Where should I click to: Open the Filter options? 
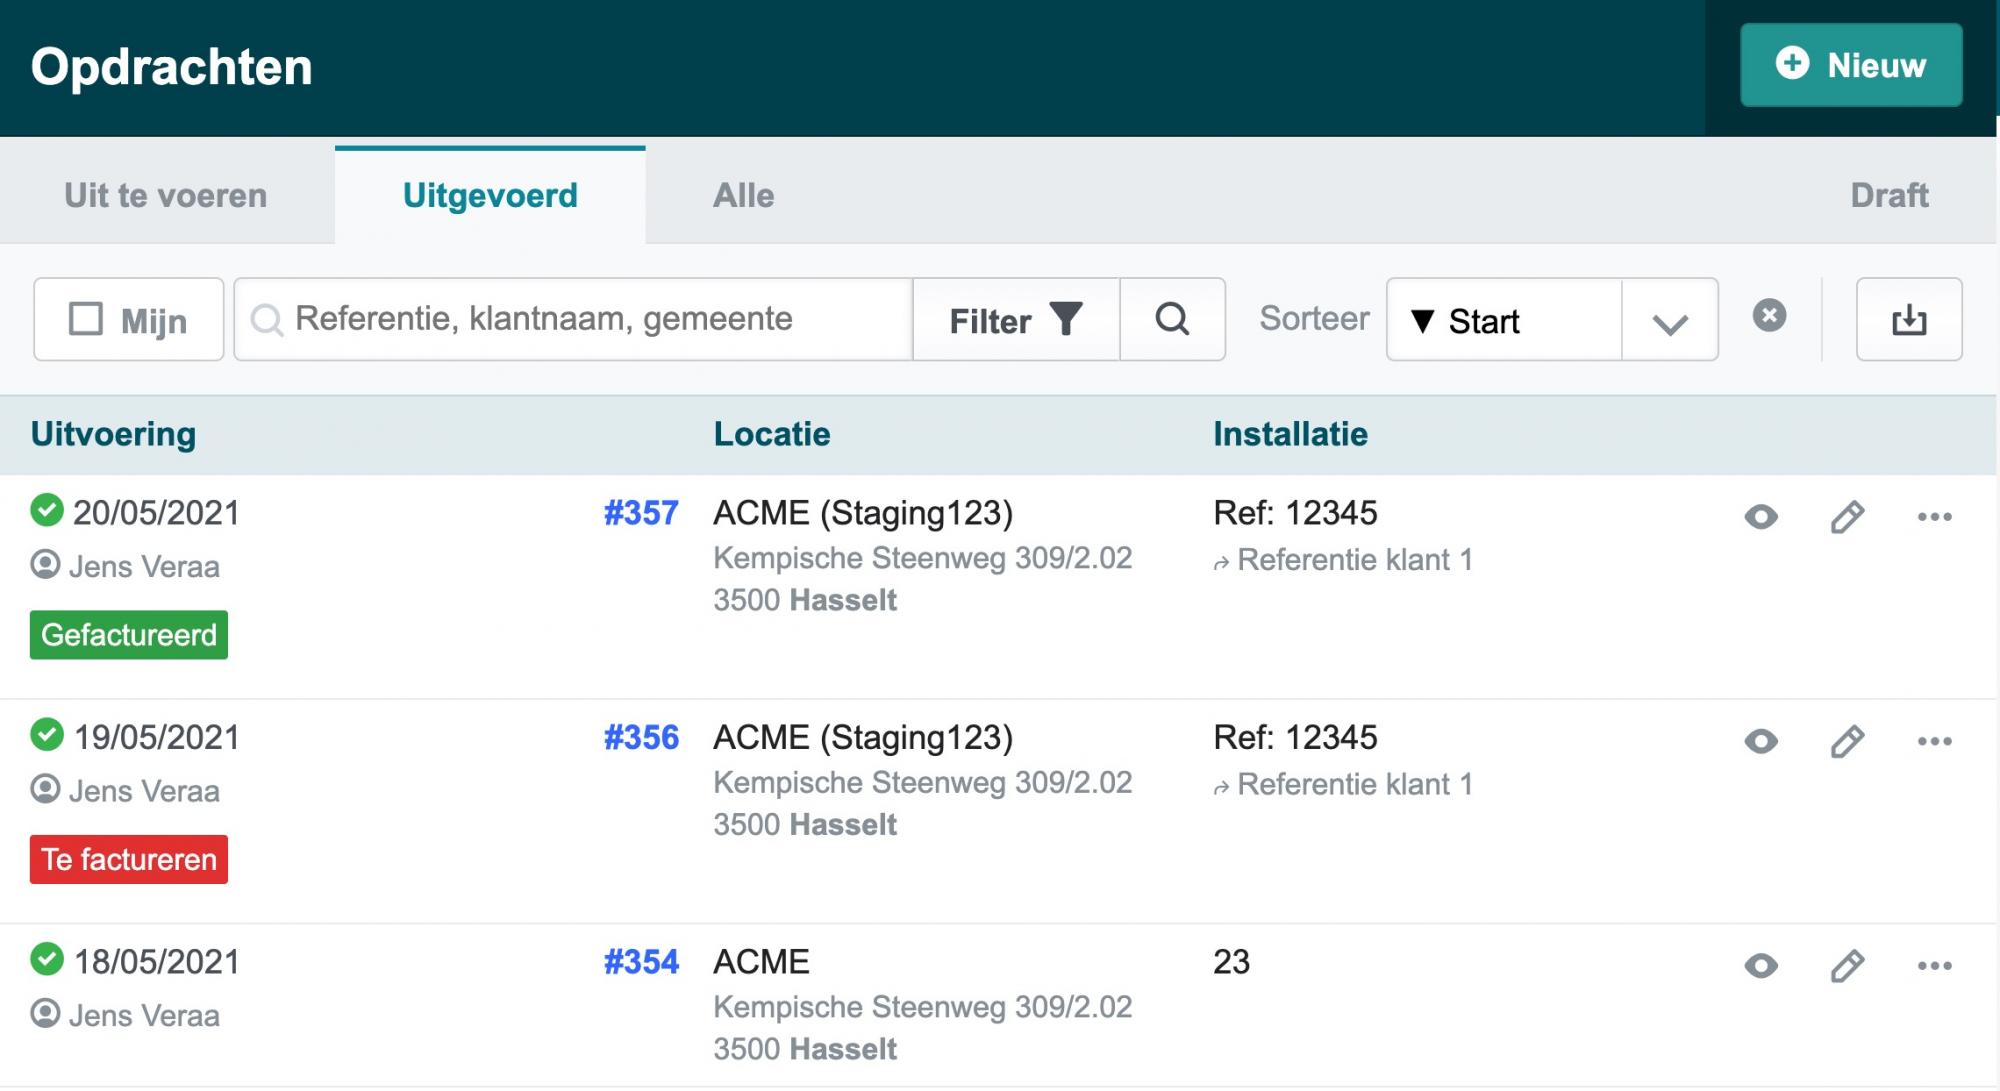1015,320
